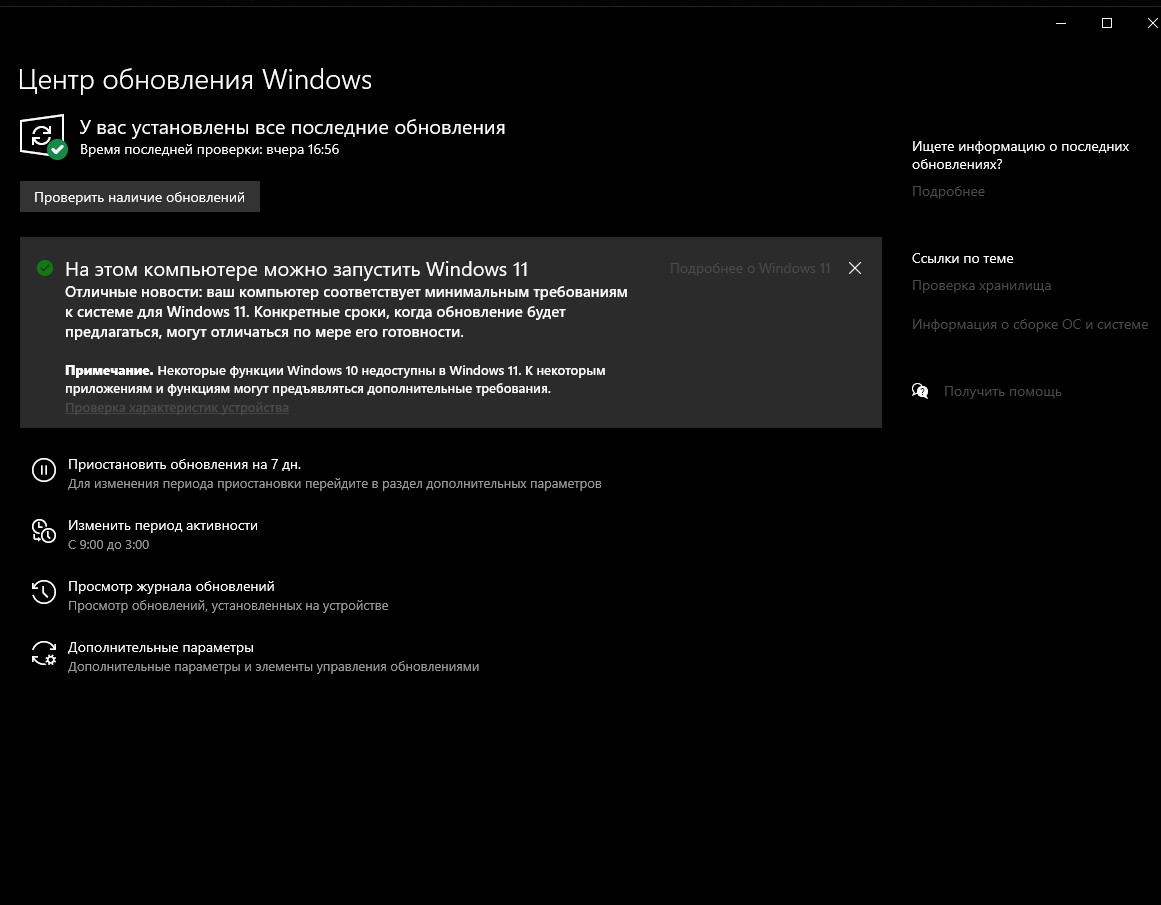Click the 'Примечание.' note text
The height and width of the screenshot is (905, 1161).
(x=110, y=370)
